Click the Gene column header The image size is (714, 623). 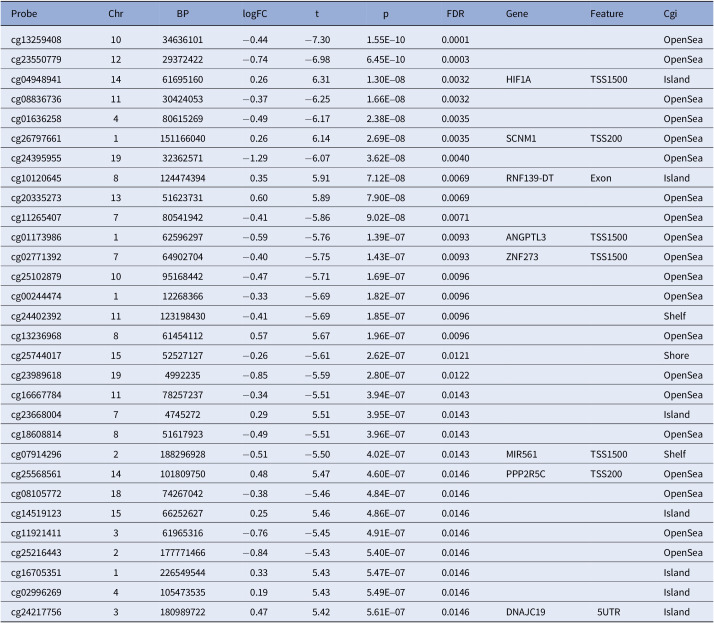click(517, 14)
